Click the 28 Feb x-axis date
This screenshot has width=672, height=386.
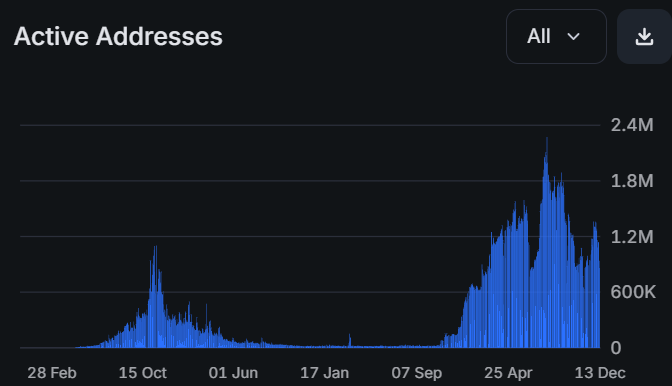[52, 373]
